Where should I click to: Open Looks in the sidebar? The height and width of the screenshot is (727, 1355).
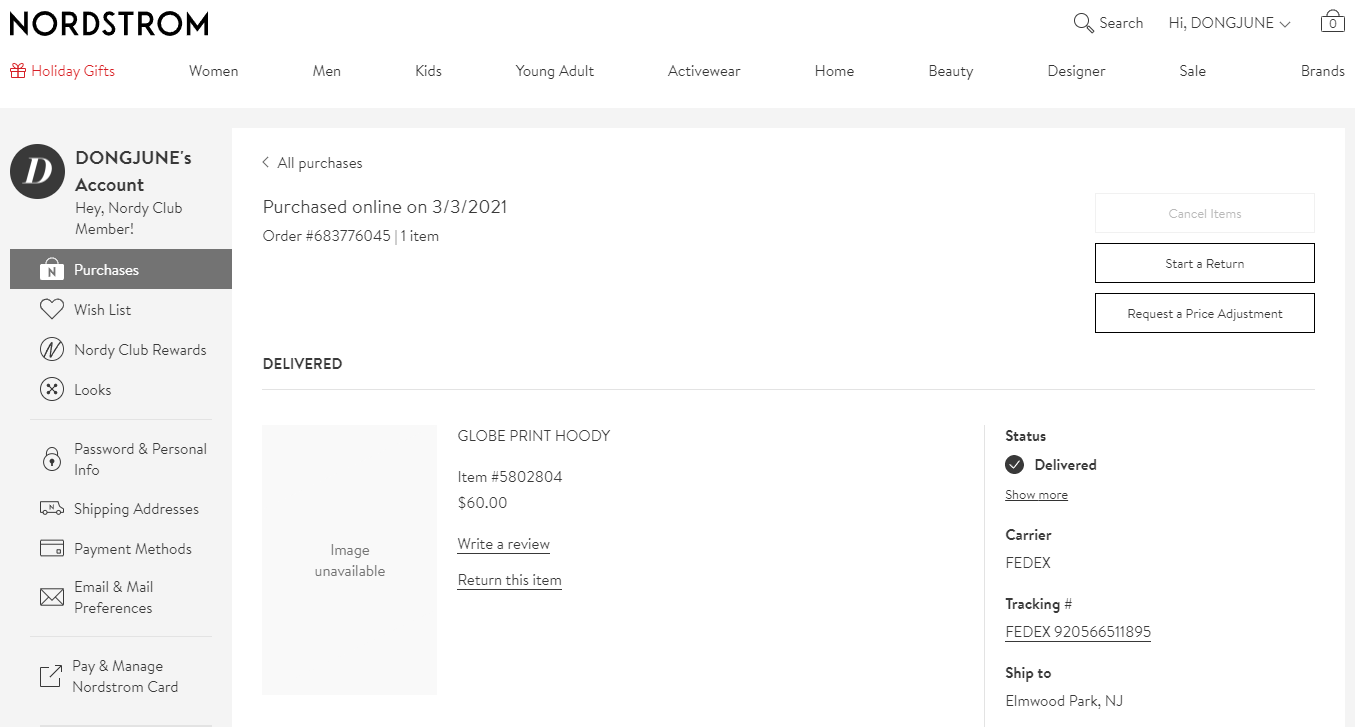92,390
